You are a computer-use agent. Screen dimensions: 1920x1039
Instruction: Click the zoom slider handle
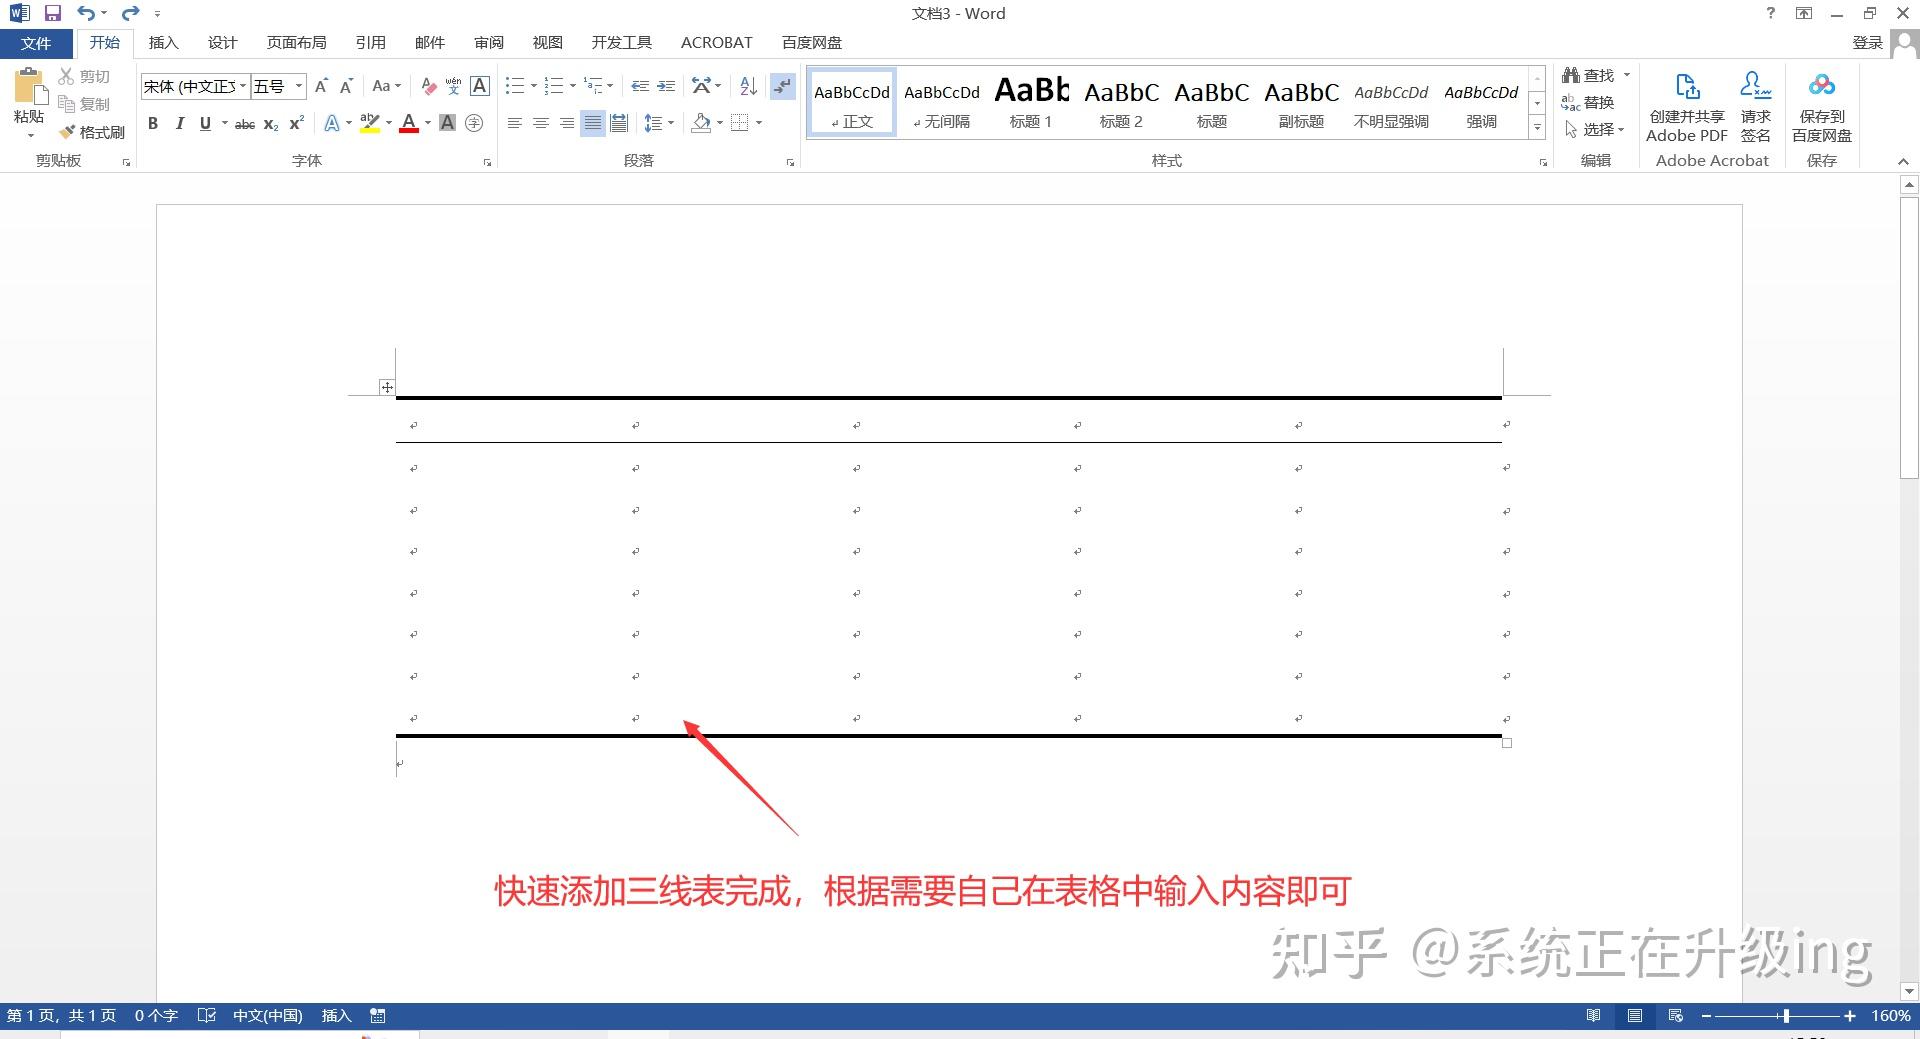click(x=1785, y=1016)
